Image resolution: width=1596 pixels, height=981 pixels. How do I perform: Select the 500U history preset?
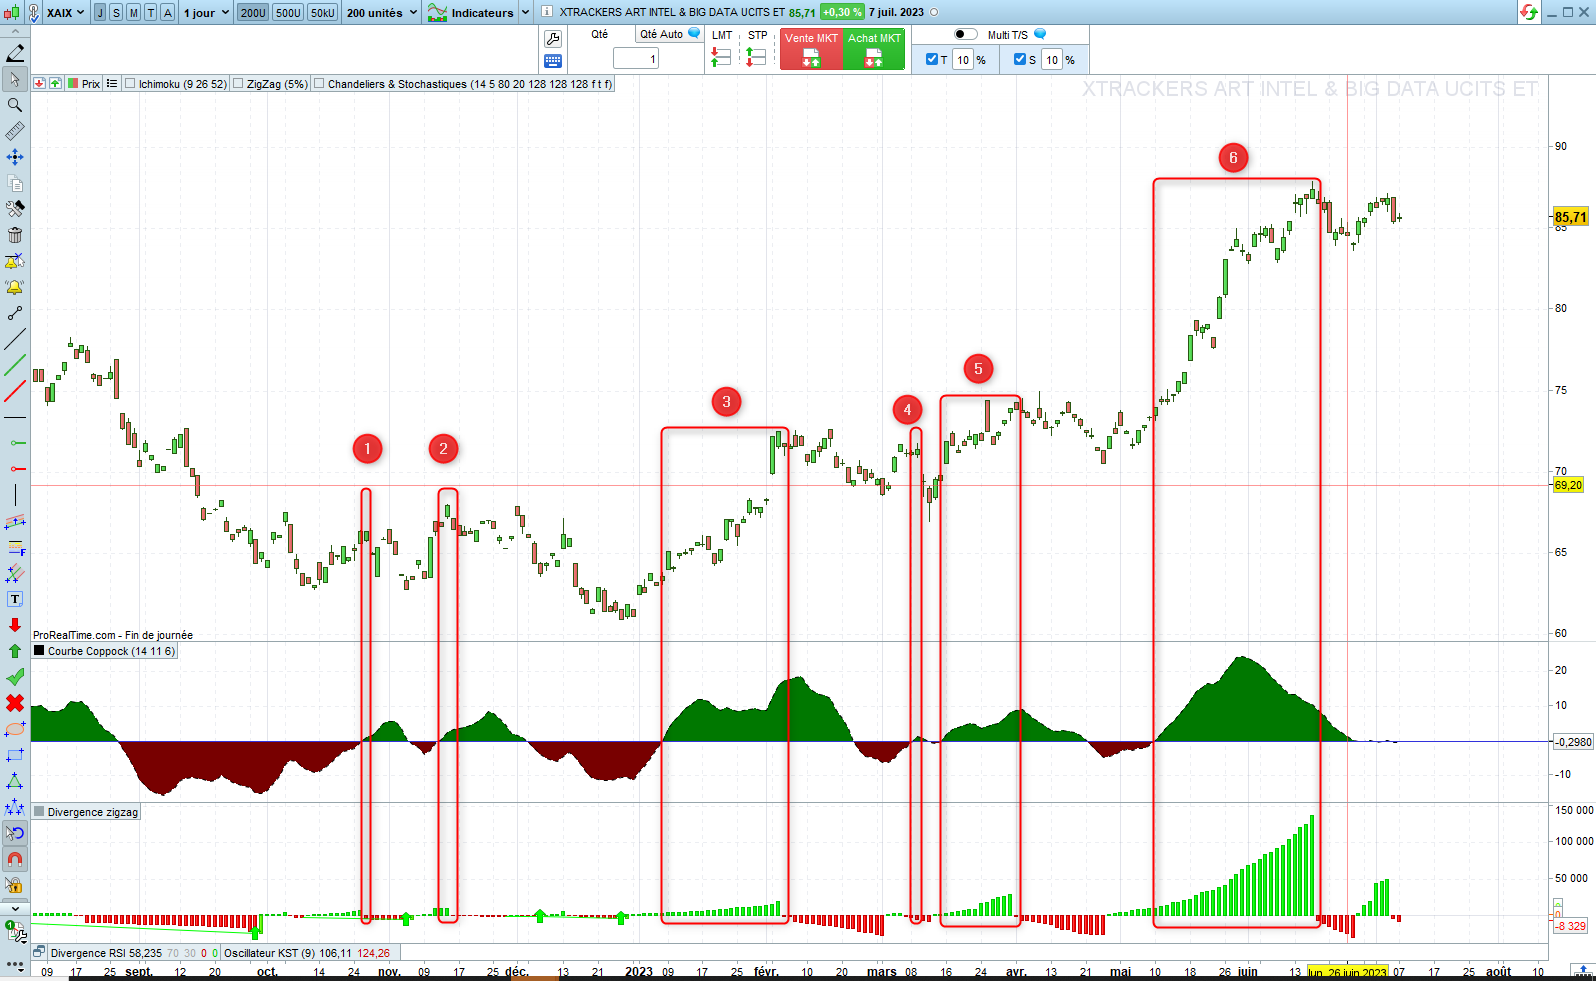(288, 13)
